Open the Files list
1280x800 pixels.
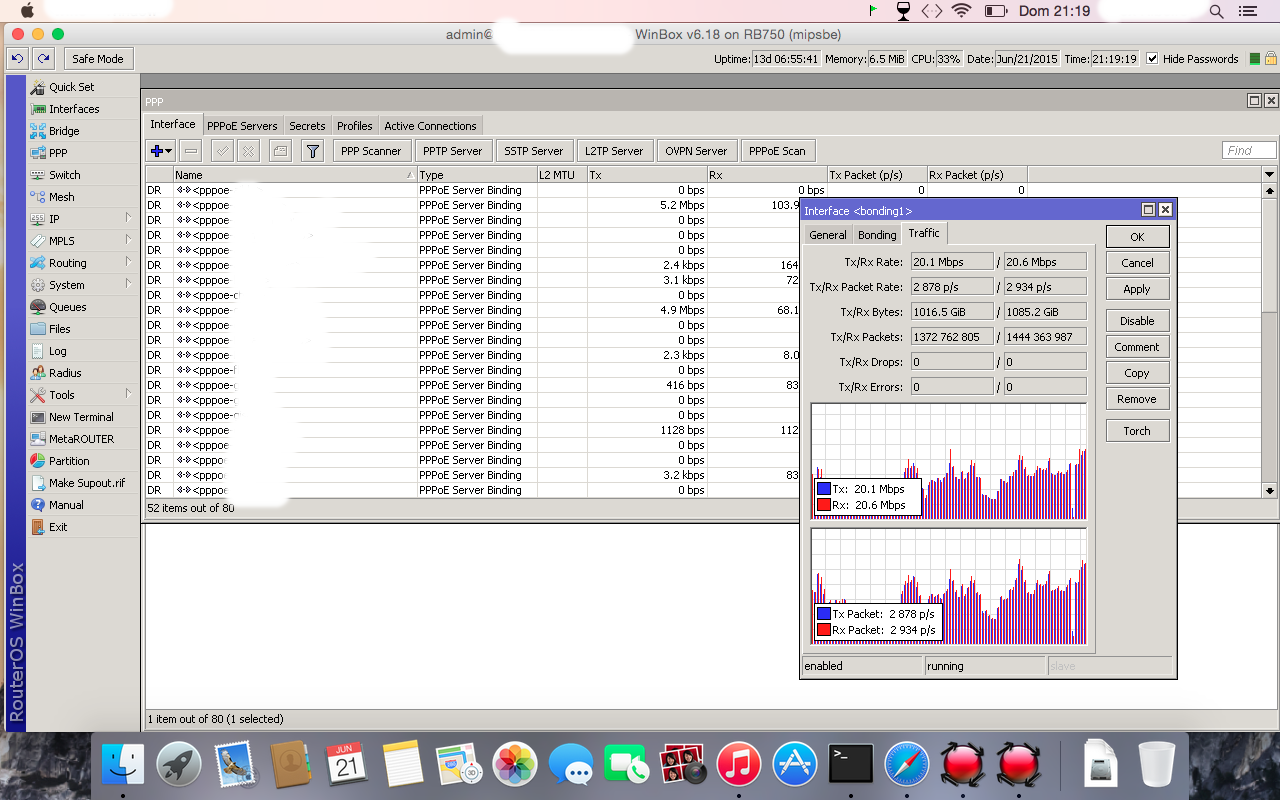(83, 329)
